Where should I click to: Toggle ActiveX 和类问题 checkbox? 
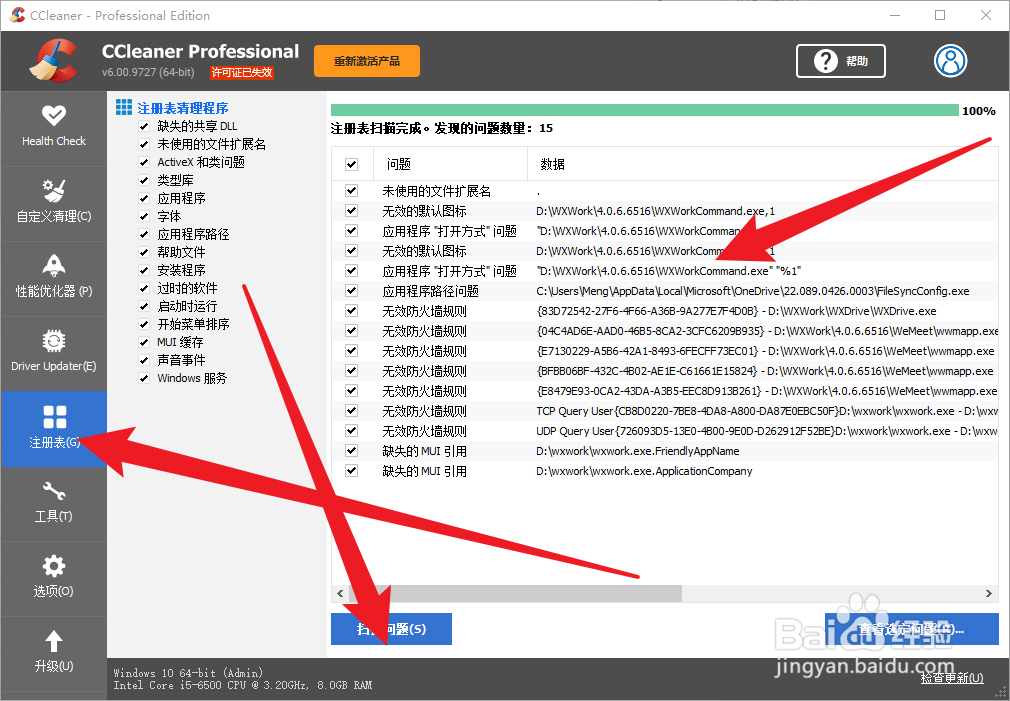tap(144, 162)
